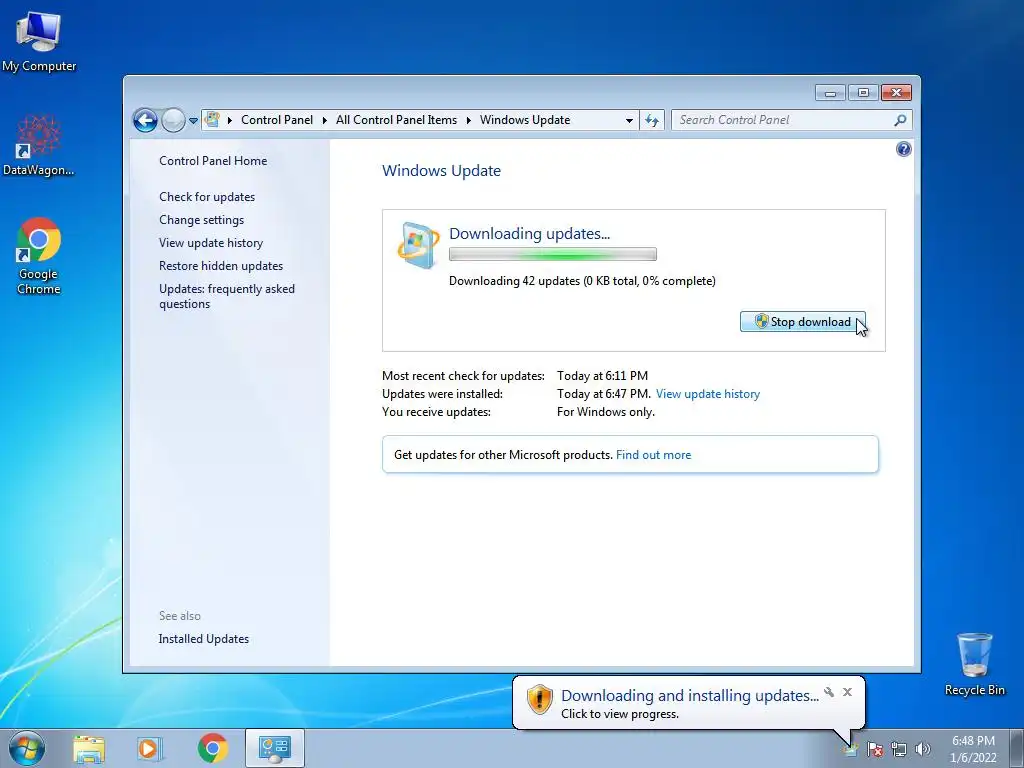
Task: Click Find out more link
Action: click(x=653, y=455)
